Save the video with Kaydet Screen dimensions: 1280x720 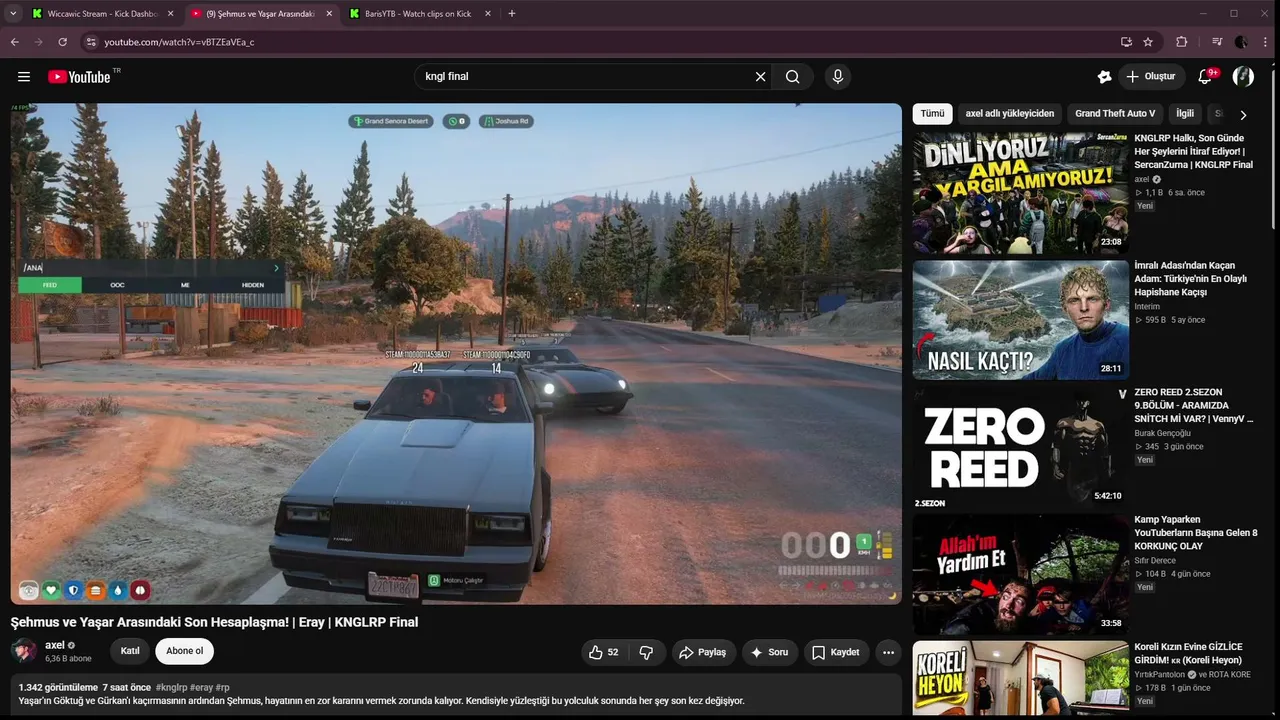tap(835, 652)
